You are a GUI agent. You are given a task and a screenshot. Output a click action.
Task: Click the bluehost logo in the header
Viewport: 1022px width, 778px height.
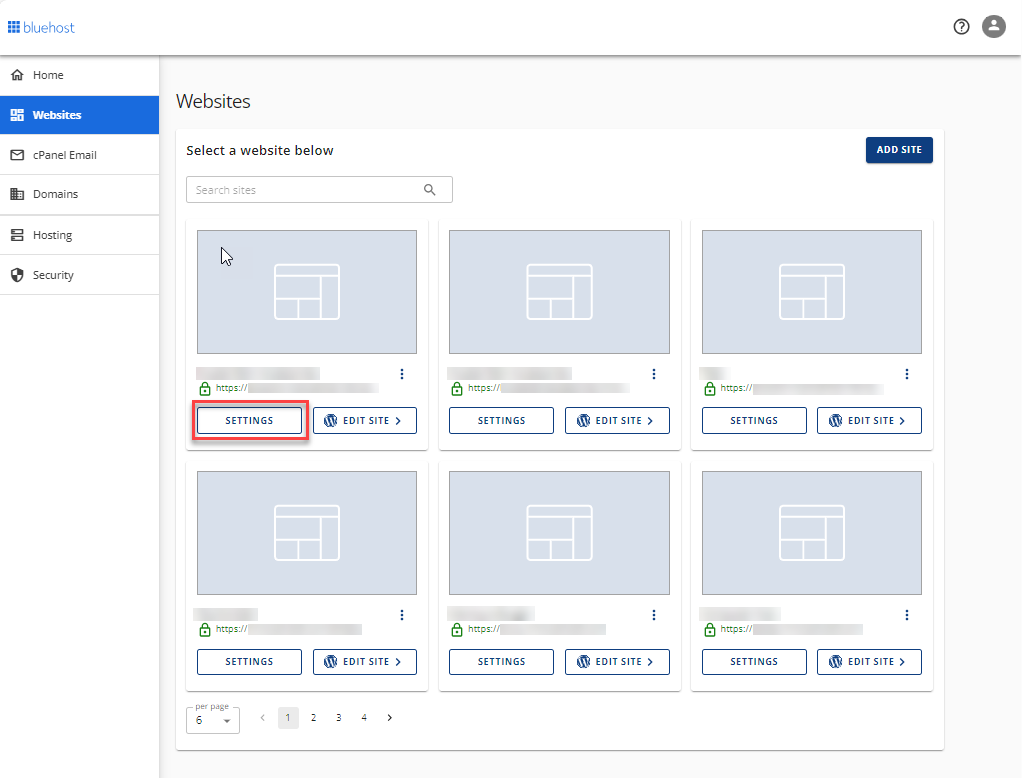click(x=41, y=27)
